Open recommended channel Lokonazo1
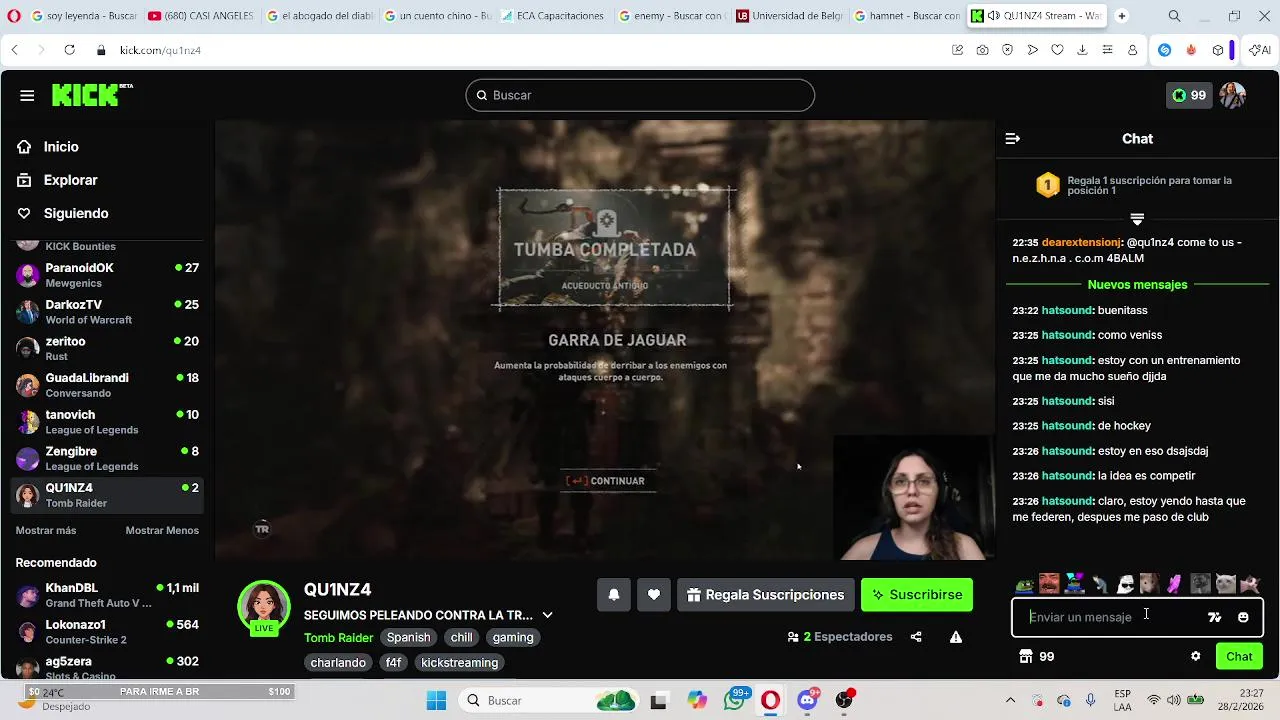The image size is (1280, 720). [108, 632]
